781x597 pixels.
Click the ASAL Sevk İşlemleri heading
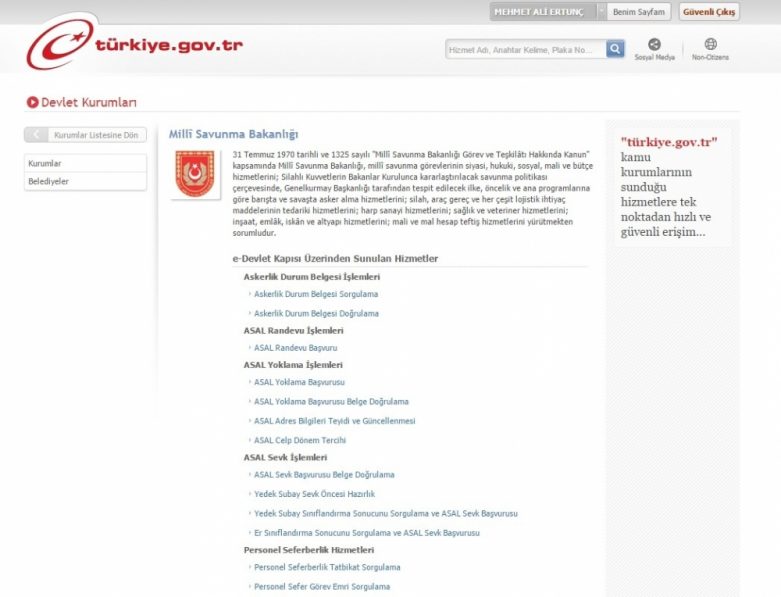pyautogui.click(x=285, y=457)
